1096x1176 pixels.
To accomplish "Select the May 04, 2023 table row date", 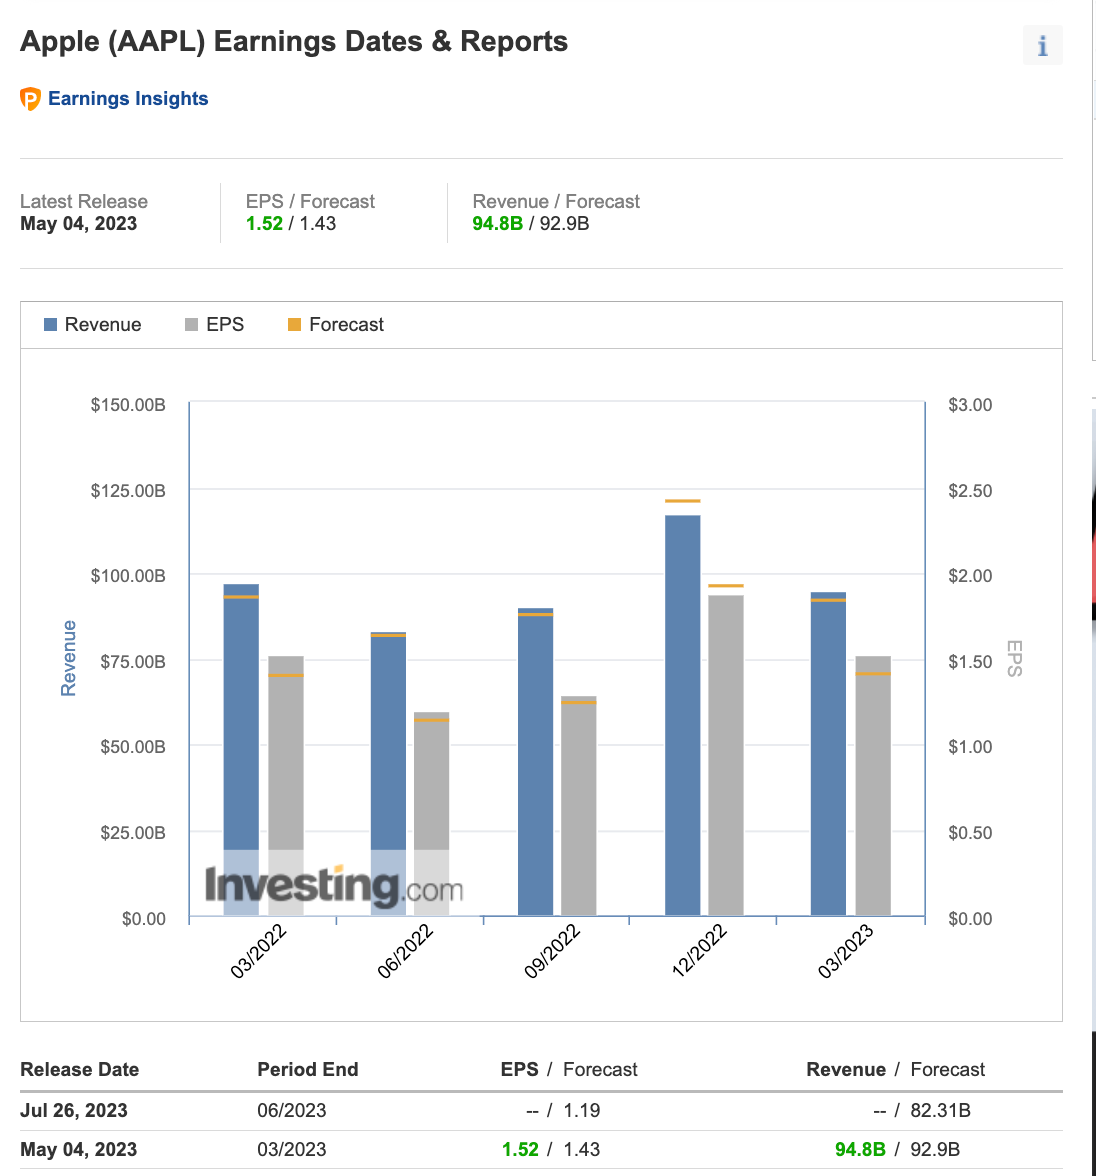I will coord(79,1150).
